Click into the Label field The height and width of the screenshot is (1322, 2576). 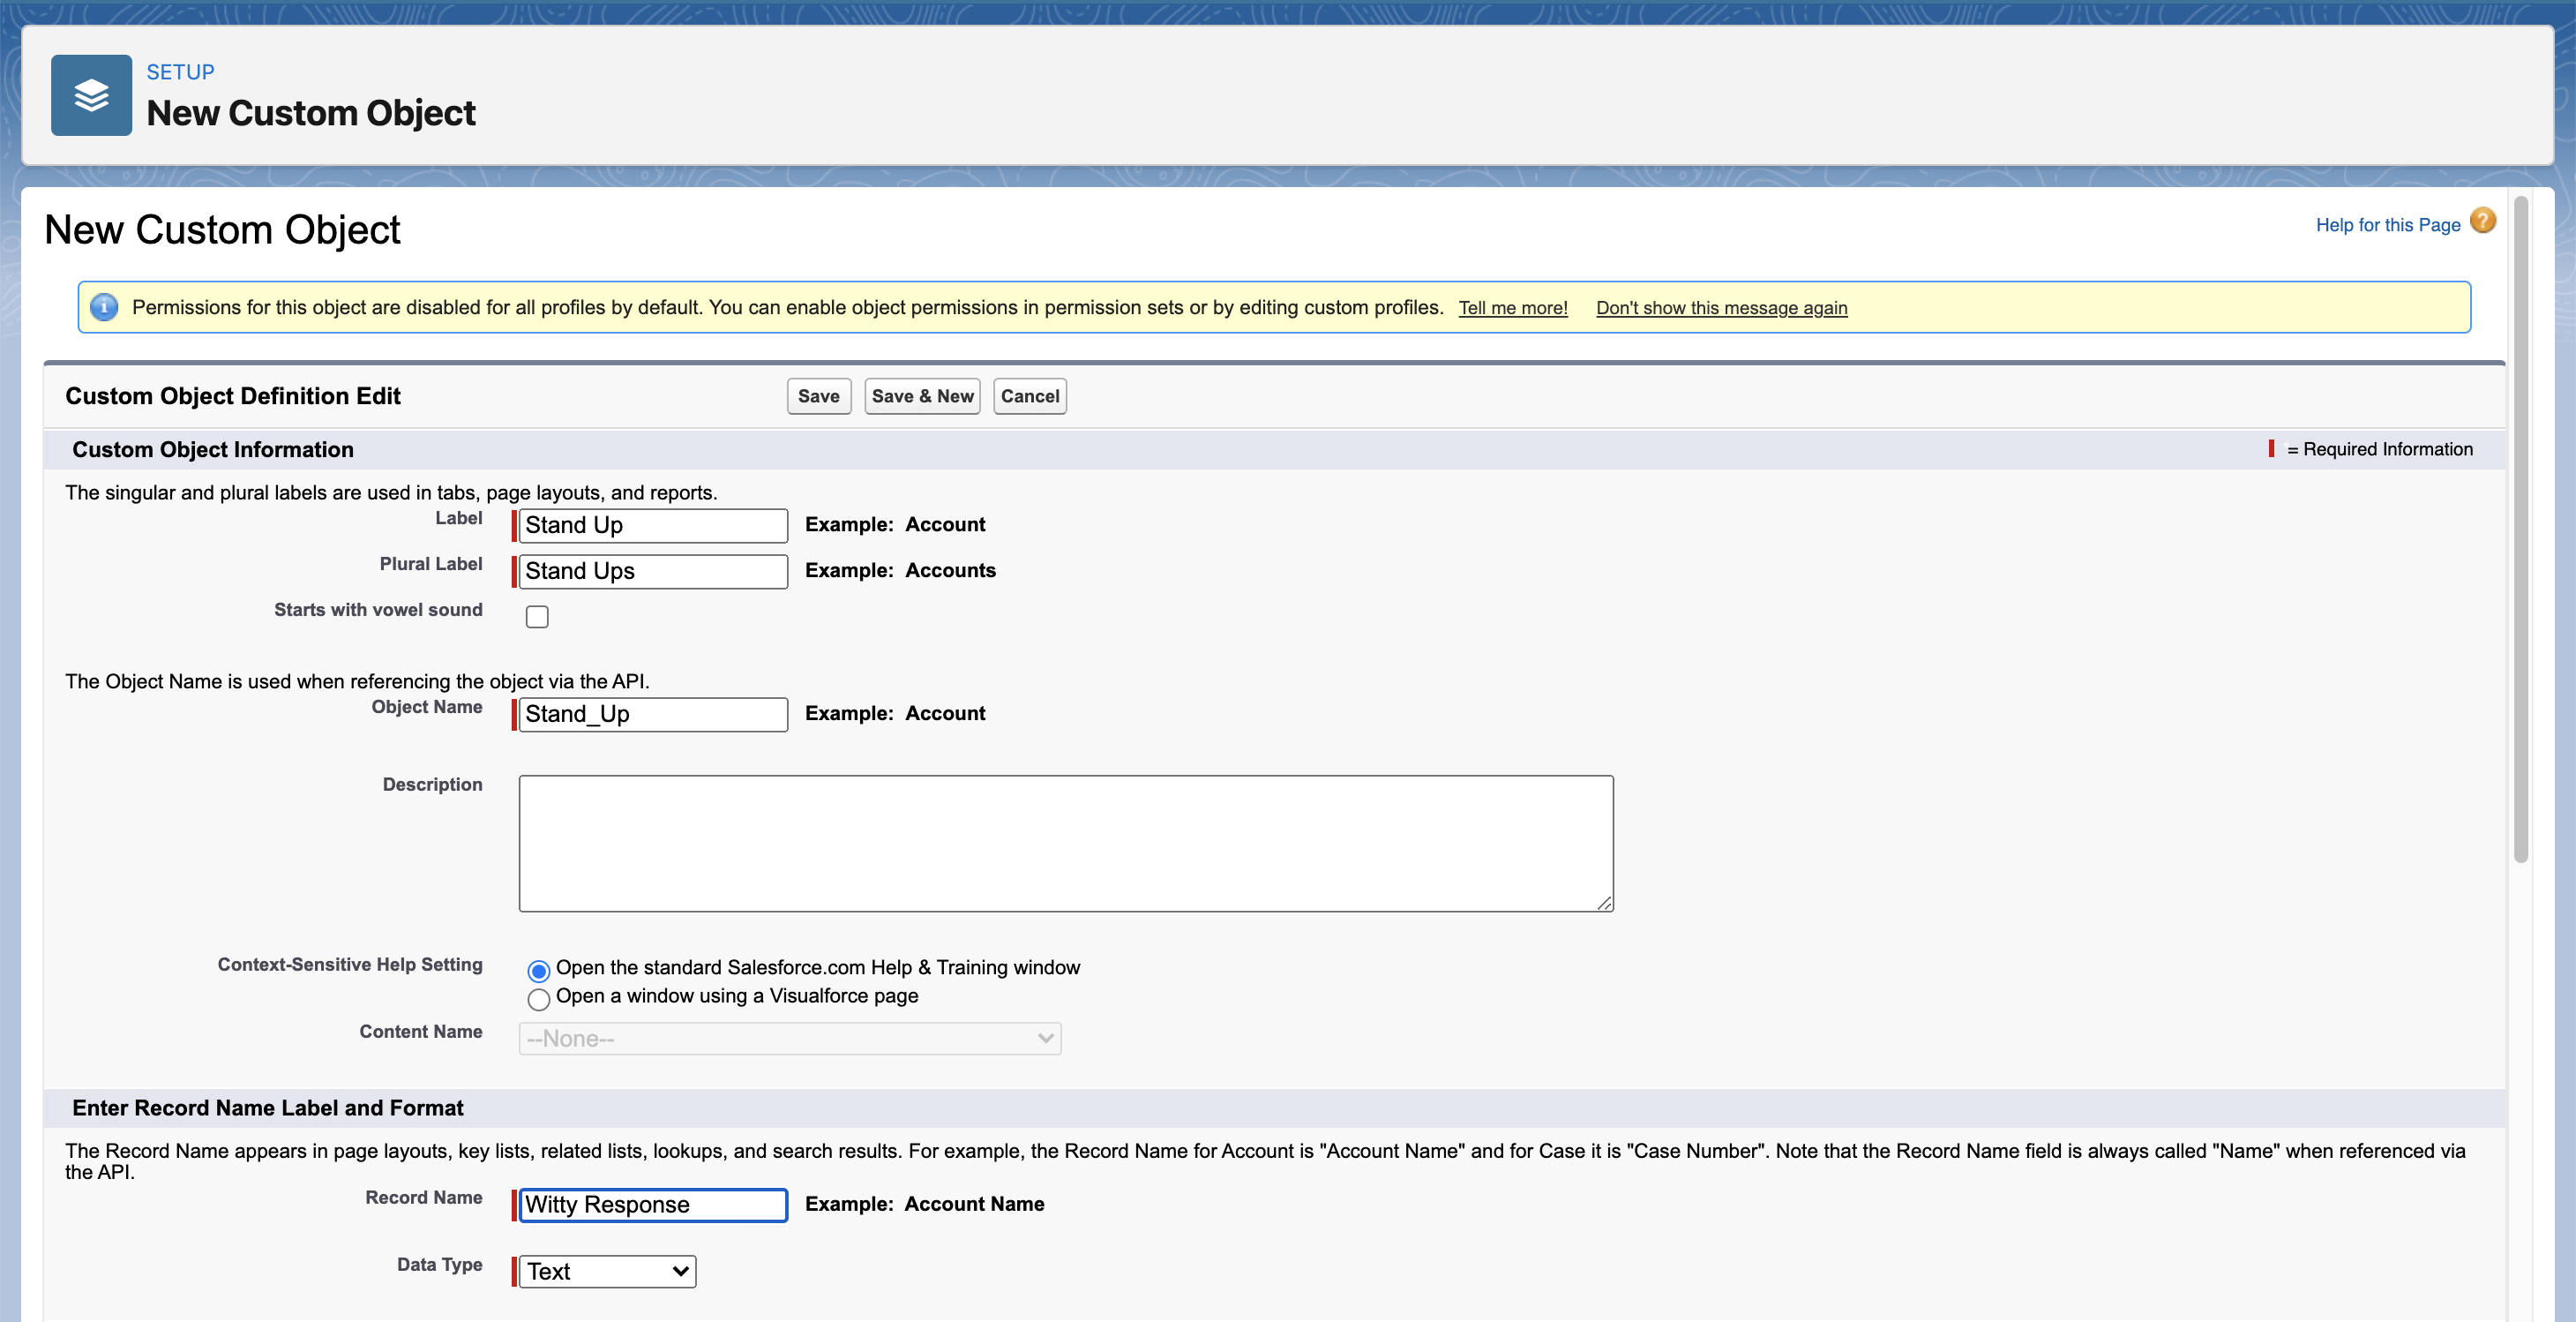pyautogui.click(x=652, y=525)
